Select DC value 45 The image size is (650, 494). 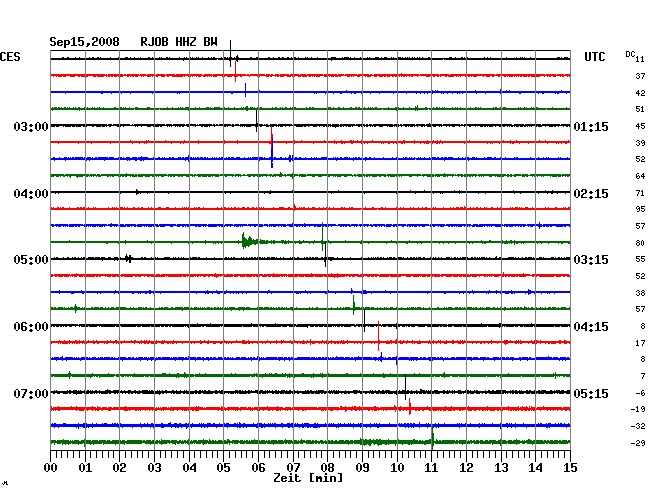(640, 126)
